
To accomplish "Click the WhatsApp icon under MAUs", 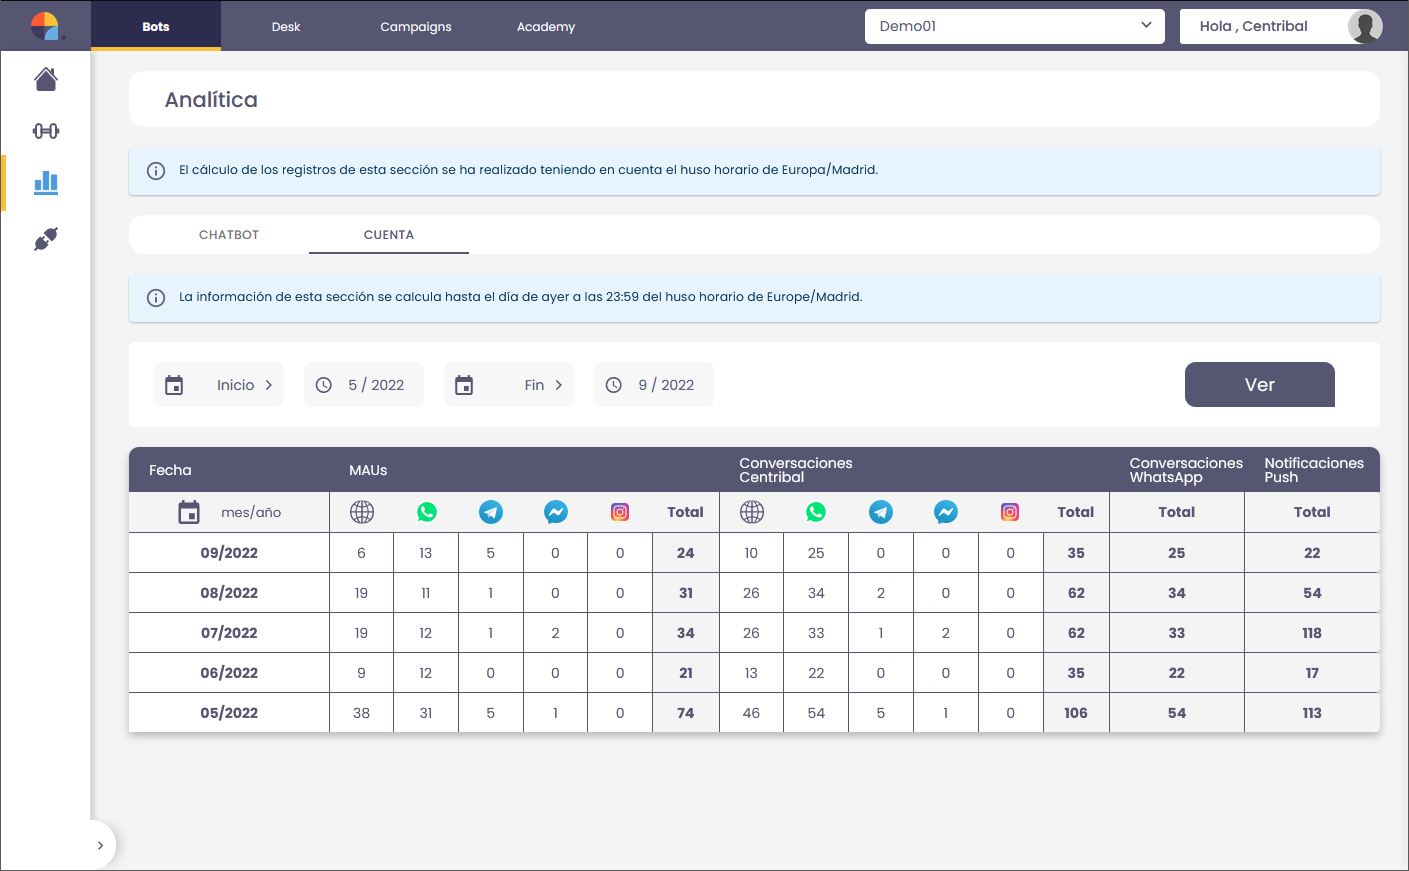I will 427,512.
